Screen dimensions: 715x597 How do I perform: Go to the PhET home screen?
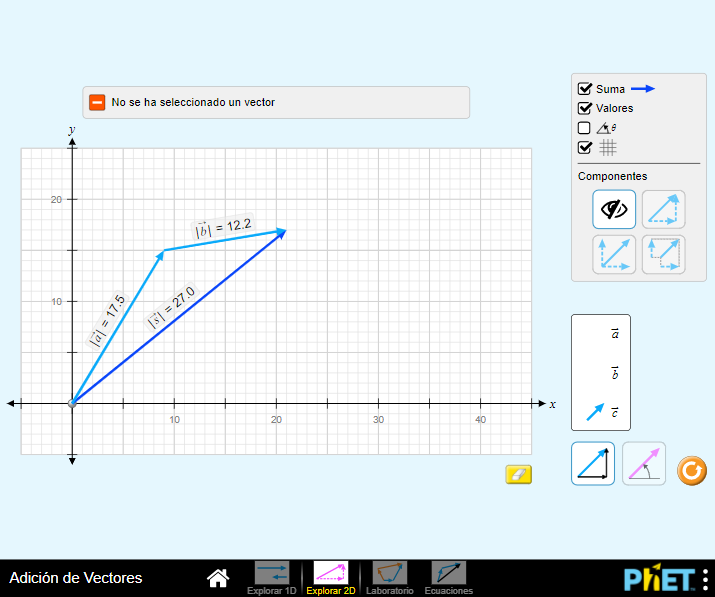pyautogui.click(x=218, y=577)
